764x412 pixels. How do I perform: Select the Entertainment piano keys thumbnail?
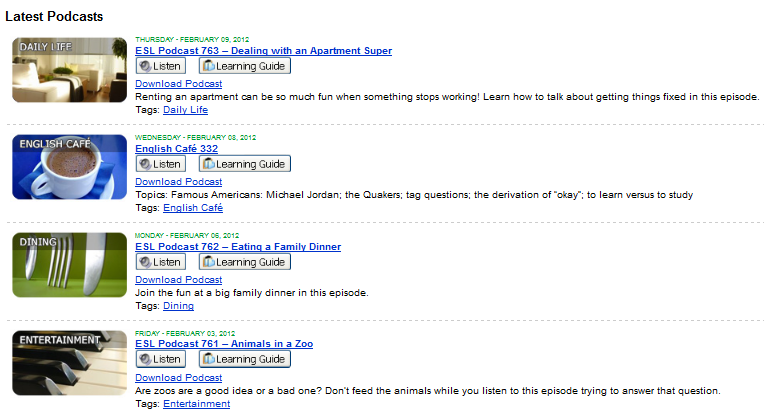point(70,363)
